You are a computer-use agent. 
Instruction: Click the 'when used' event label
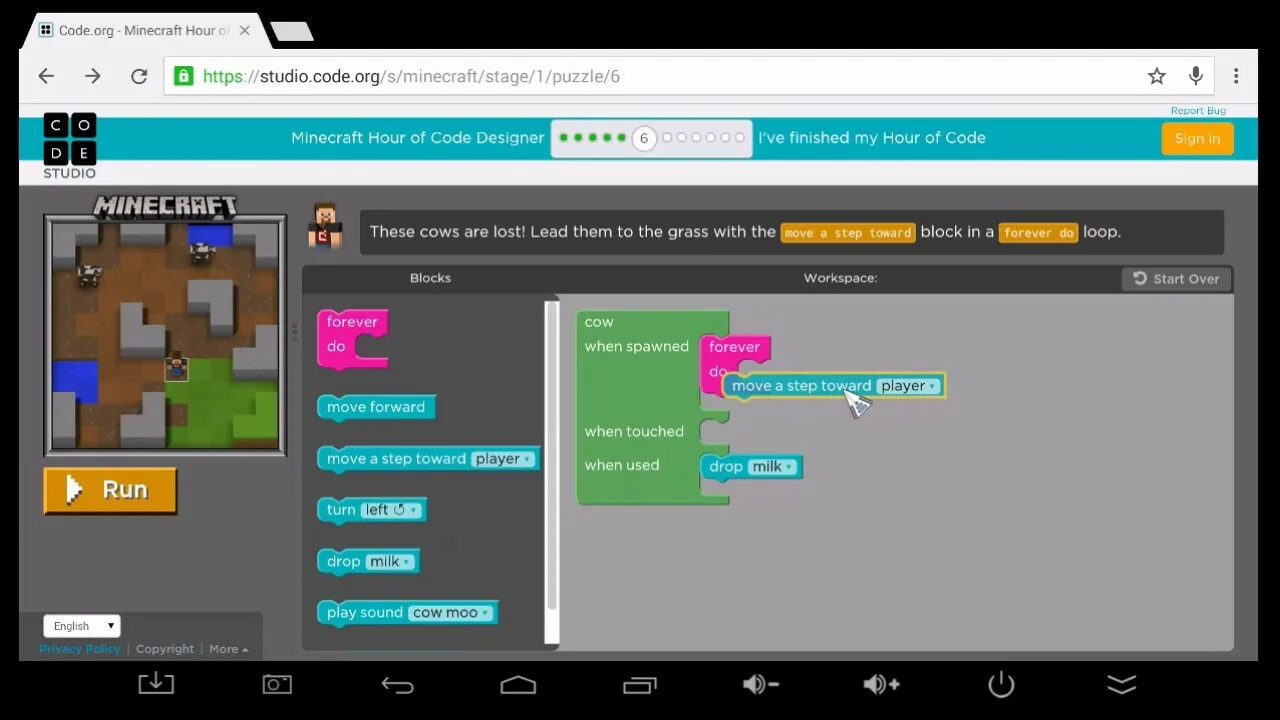click(622, 465)
